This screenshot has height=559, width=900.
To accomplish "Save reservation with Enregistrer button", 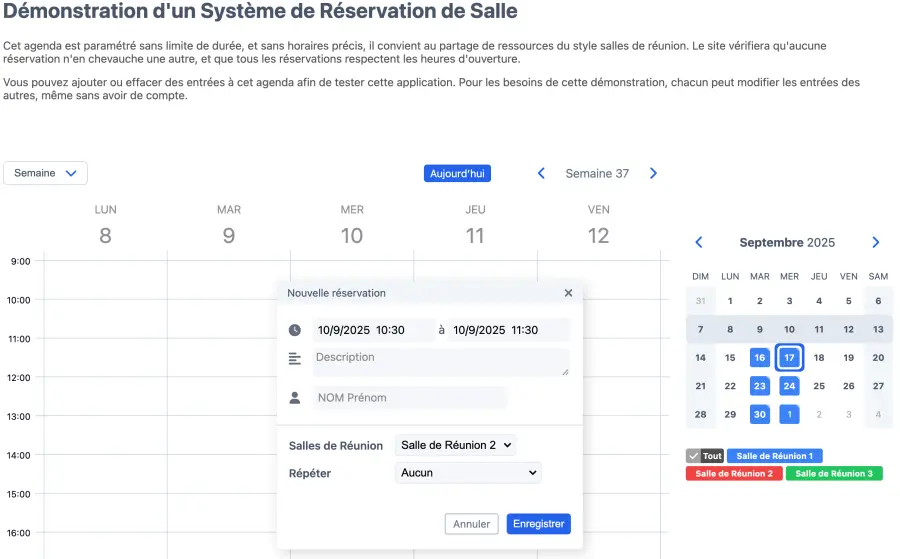I will click(x=538, y=524).
